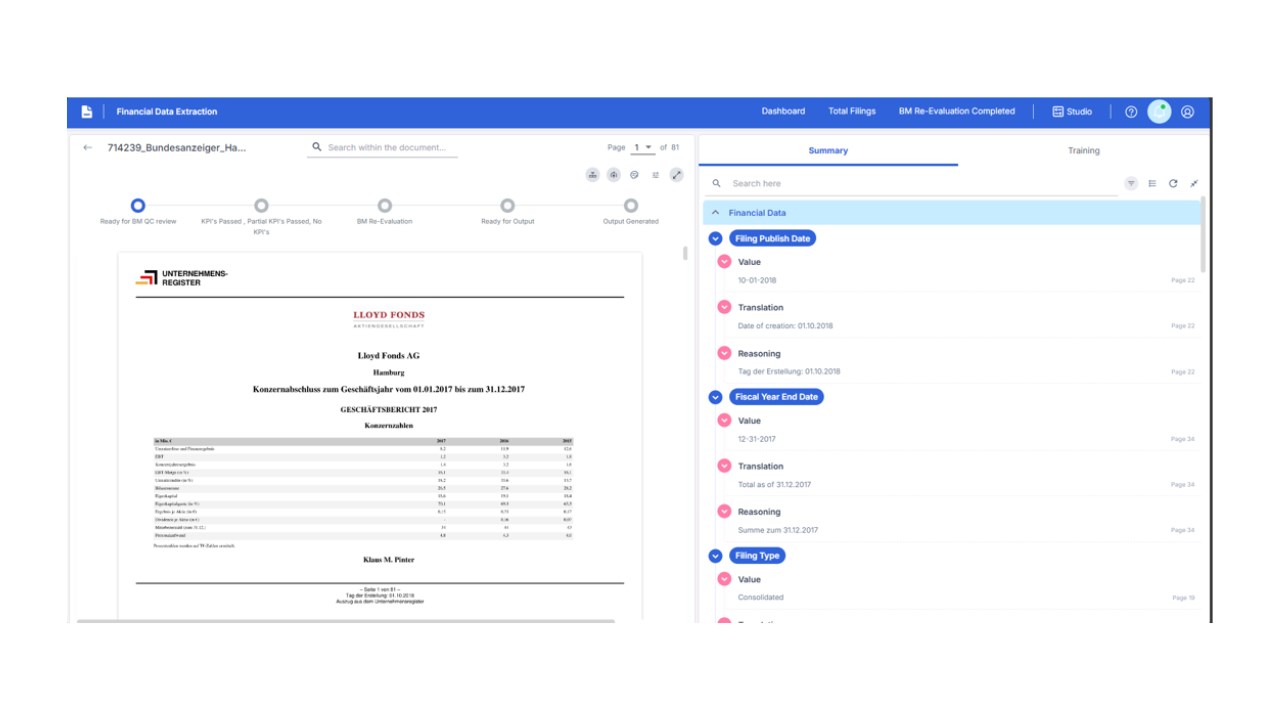Click the Total Filings link
Image resolution: width=1280 pixels, height=720 pixels.
(852, 112)
